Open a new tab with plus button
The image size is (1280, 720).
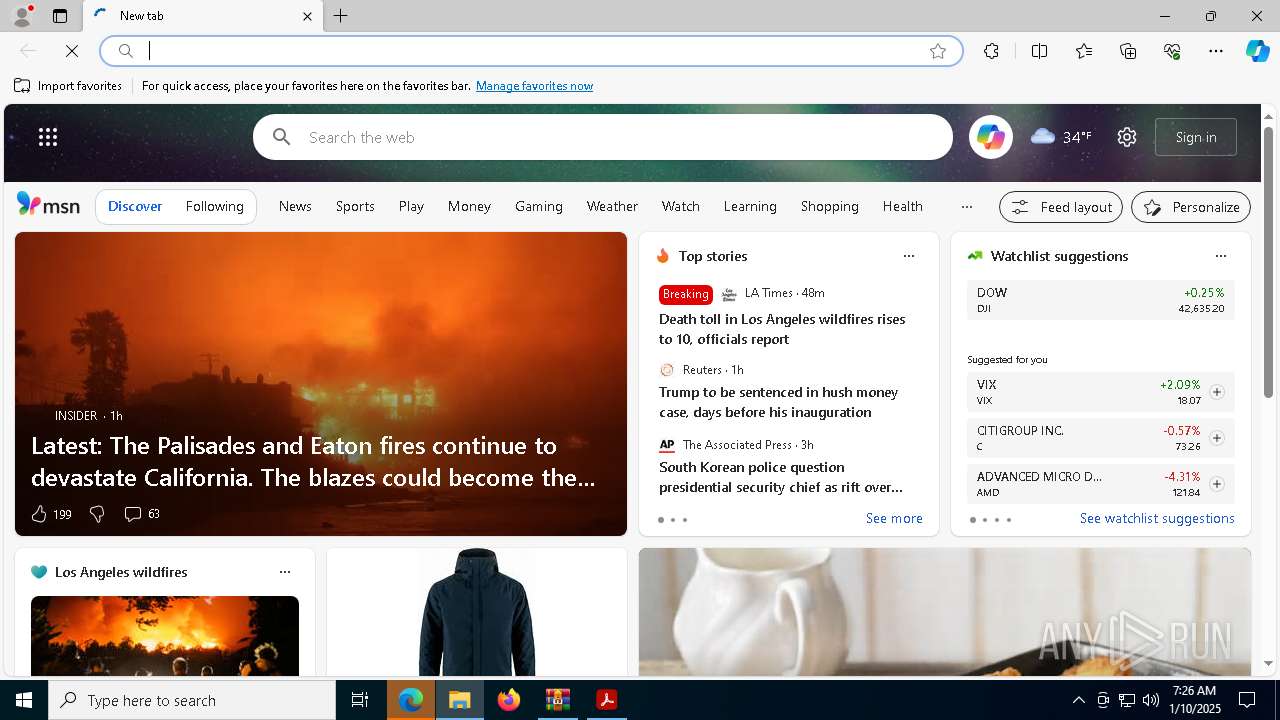point(340,16)
